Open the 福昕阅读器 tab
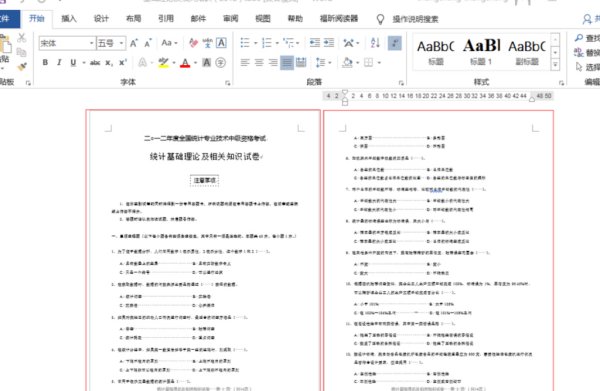600x391 pixels. [x=339, y=18]
